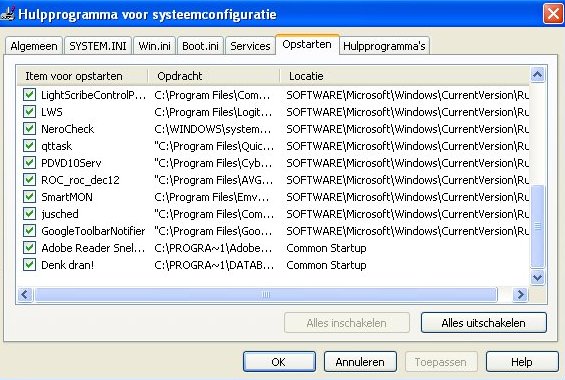Switch to the Services tab

click(250, 46)
